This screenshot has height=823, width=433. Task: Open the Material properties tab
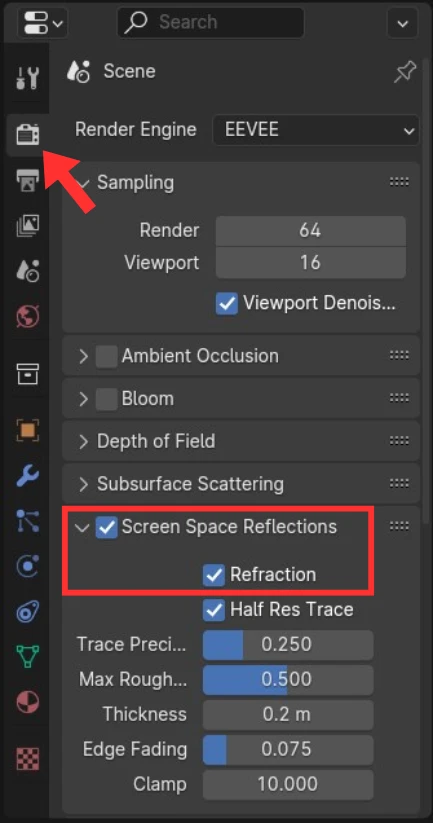[27, 702]
